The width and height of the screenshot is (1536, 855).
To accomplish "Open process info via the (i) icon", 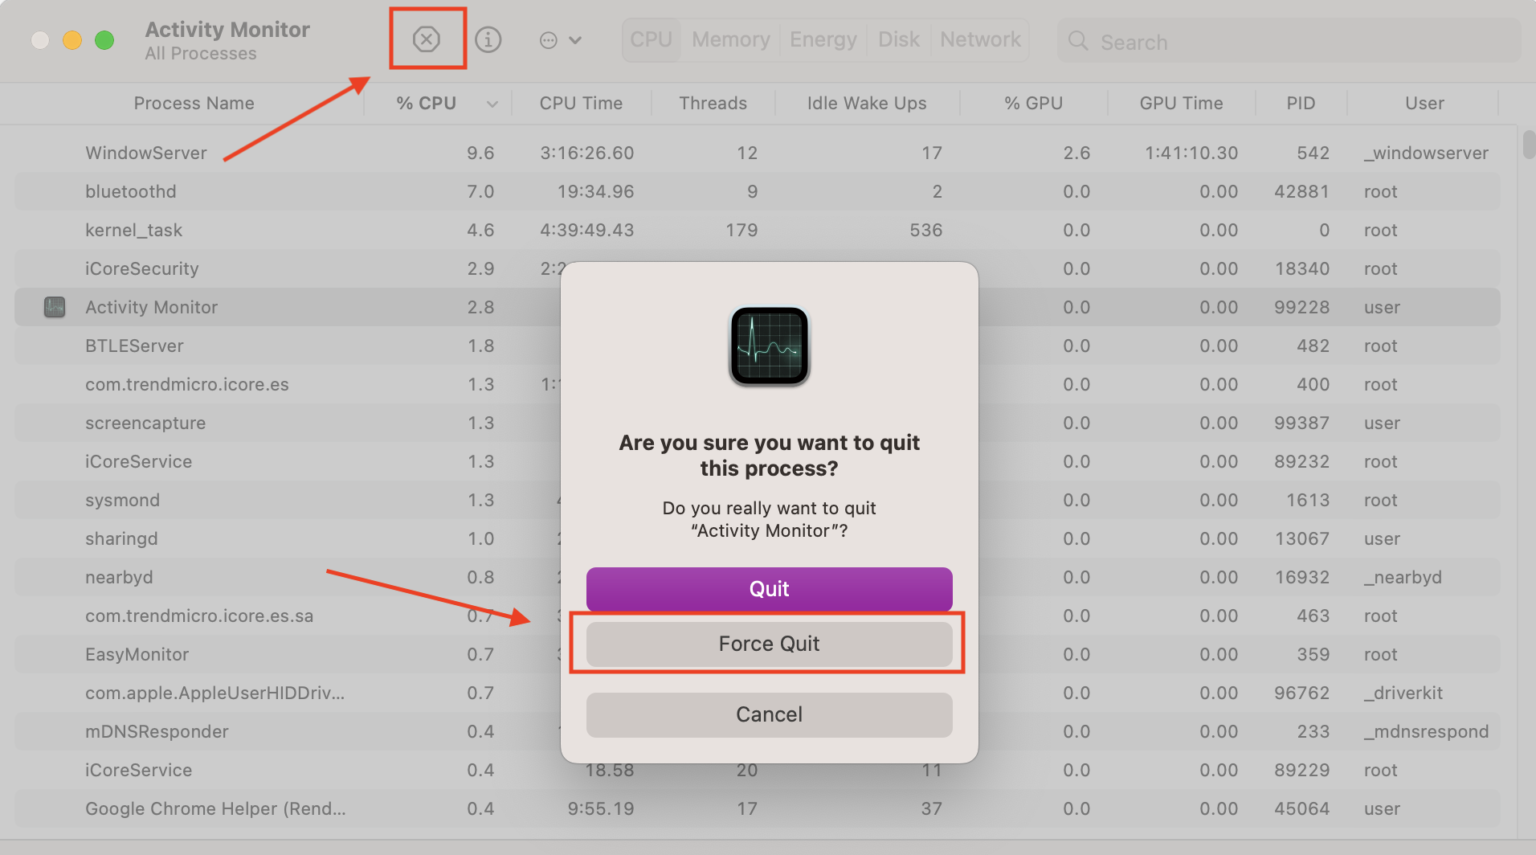I will click(x=489, y=39).
